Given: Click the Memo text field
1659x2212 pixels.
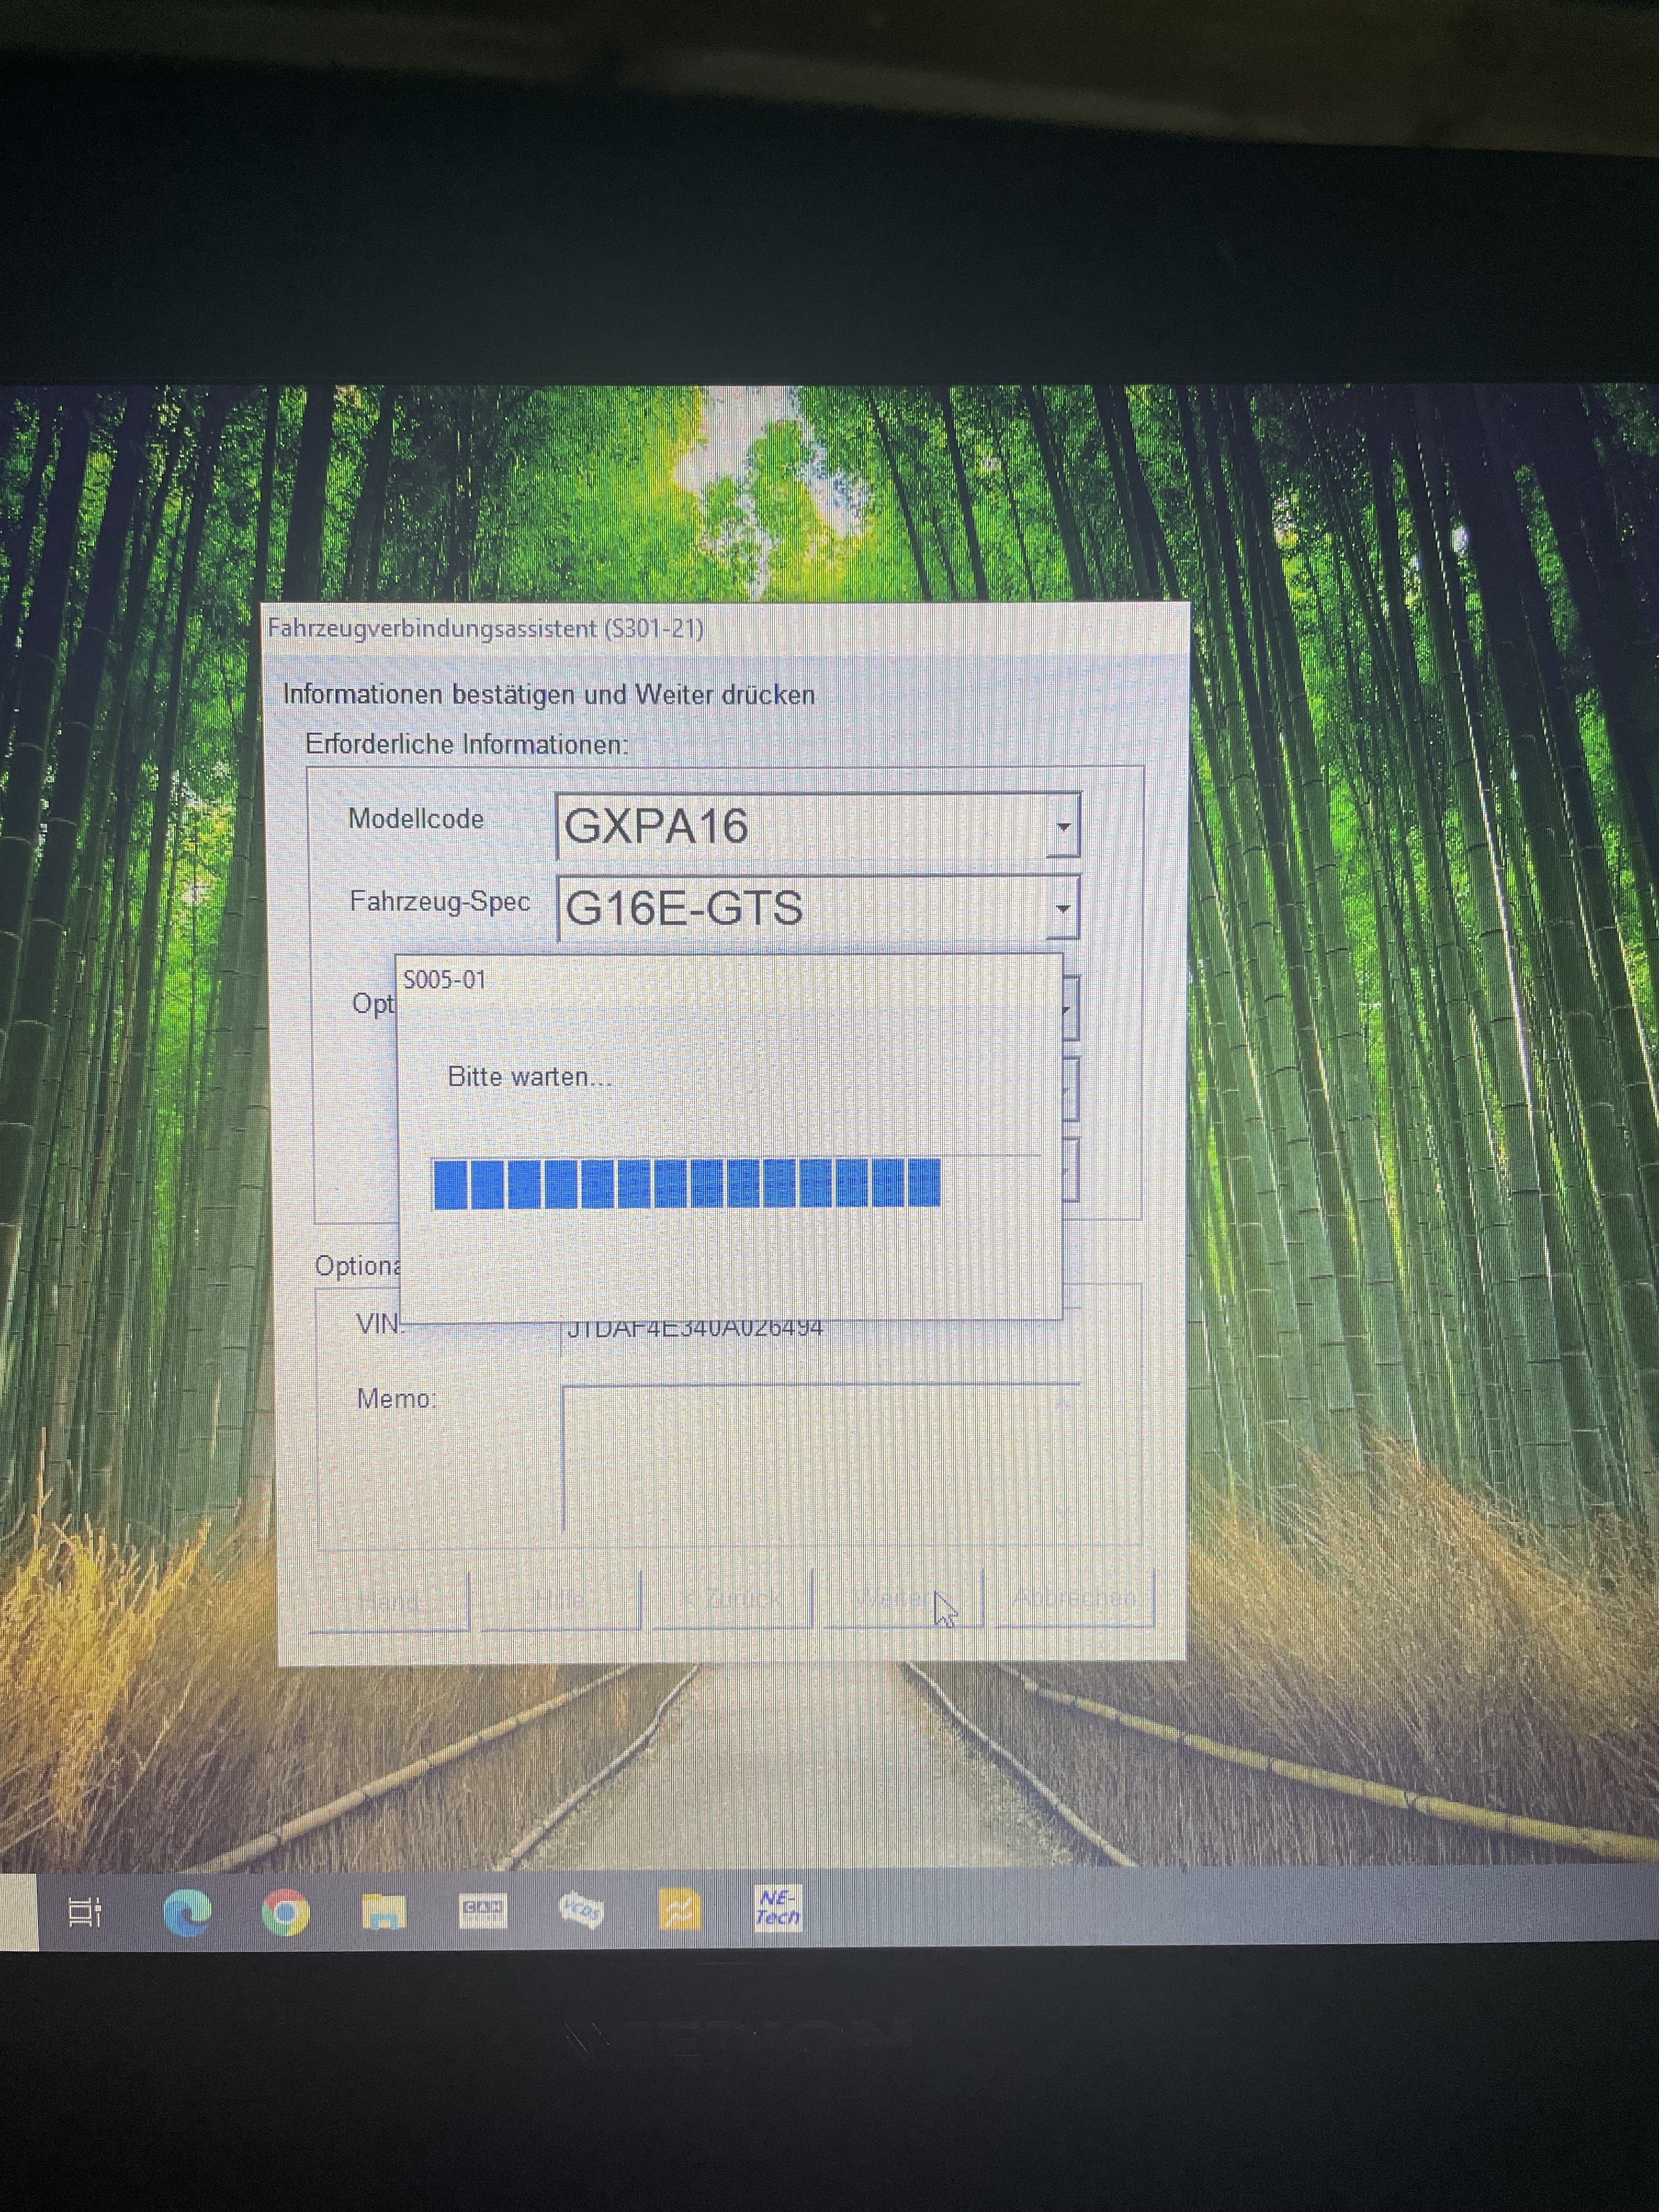Looking at the screenshot, I should click(x=821, y=1457).
